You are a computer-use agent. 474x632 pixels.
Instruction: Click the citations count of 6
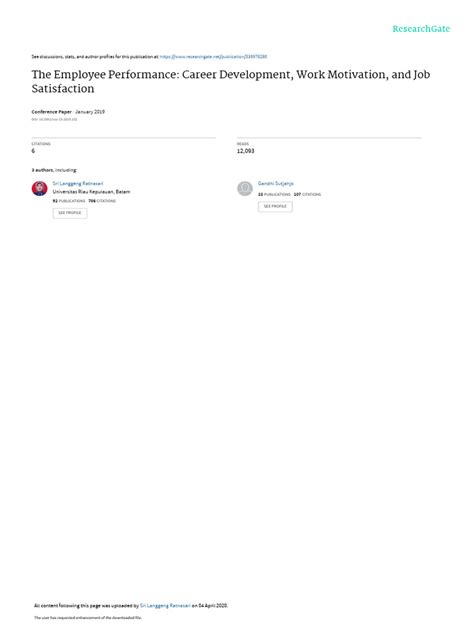(33, 151)
